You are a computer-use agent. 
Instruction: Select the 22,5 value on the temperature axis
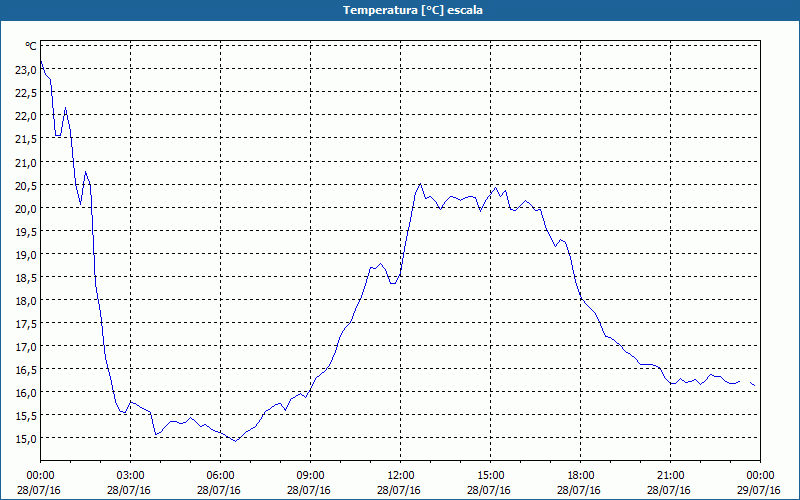pos(26,93)
